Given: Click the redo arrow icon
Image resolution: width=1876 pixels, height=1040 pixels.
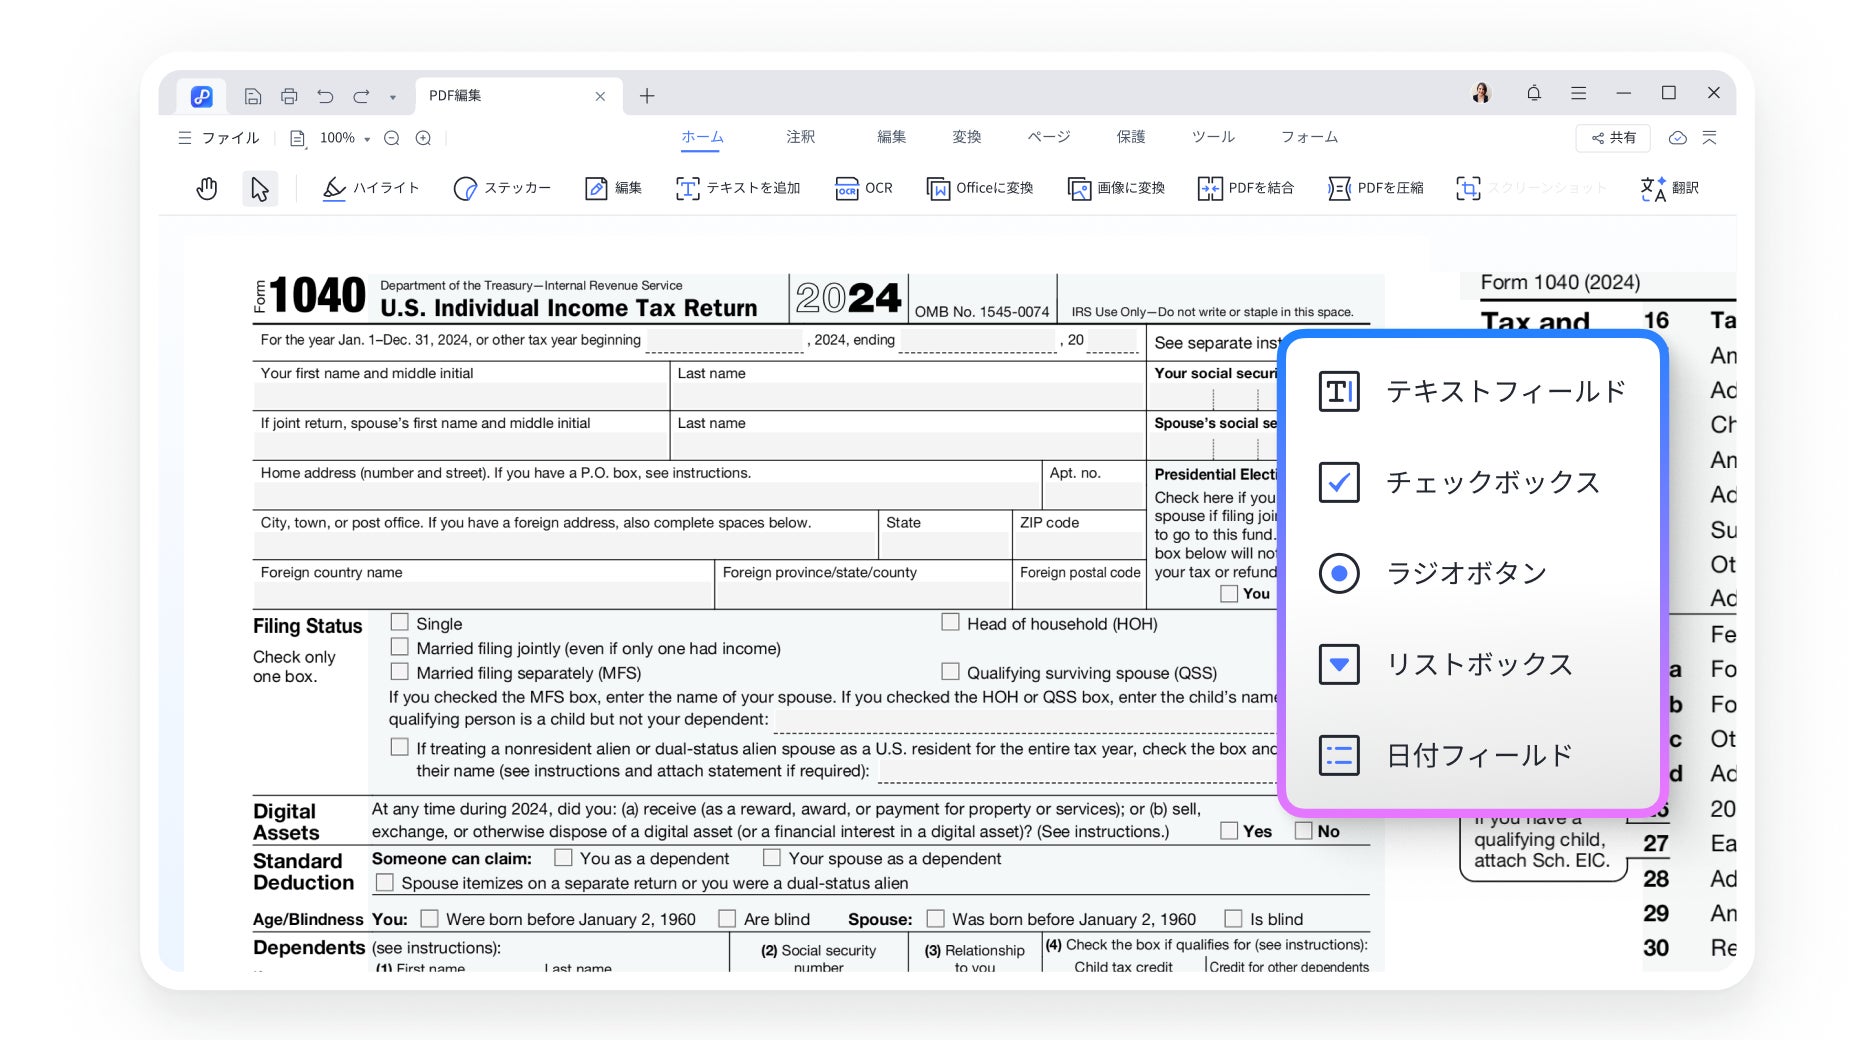Looking at the screenshot, I should [361, 96].
